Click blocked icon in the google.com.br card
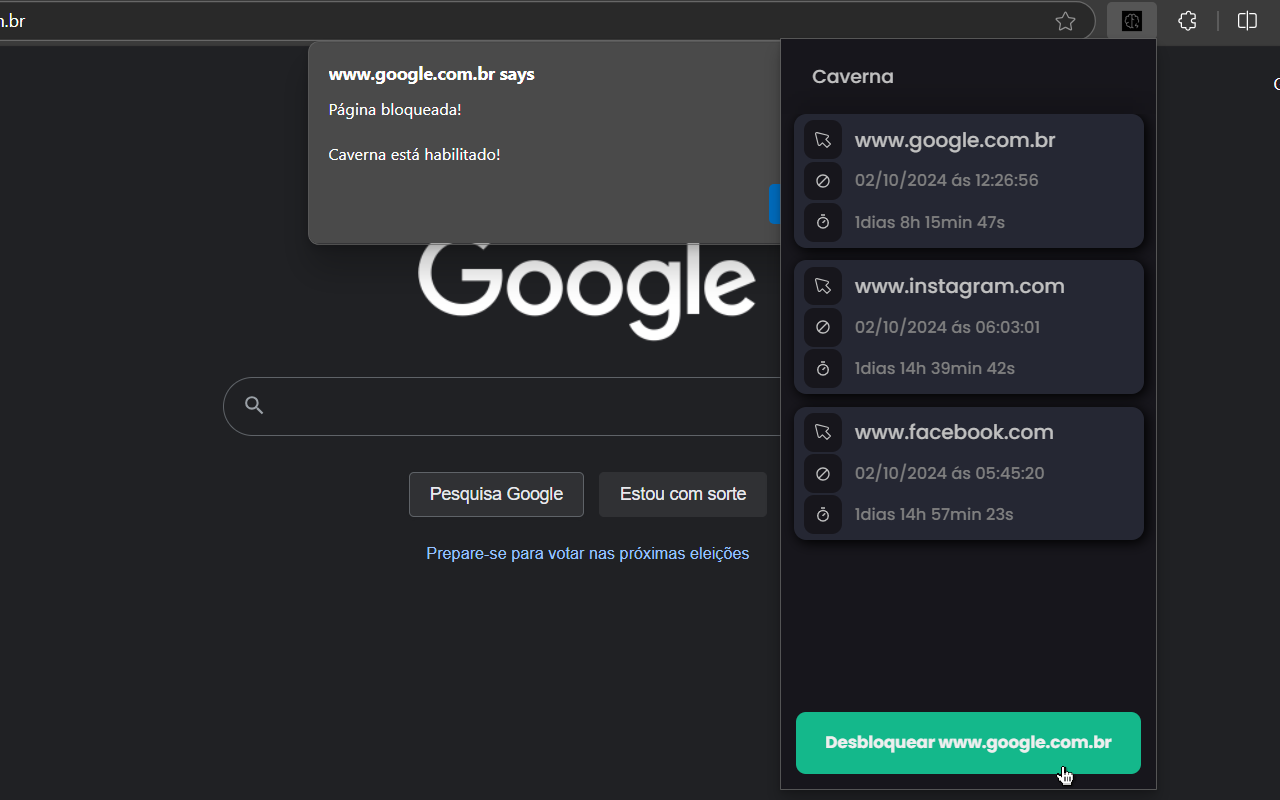The image size is (1280, 800). click(x=823, y=181)
